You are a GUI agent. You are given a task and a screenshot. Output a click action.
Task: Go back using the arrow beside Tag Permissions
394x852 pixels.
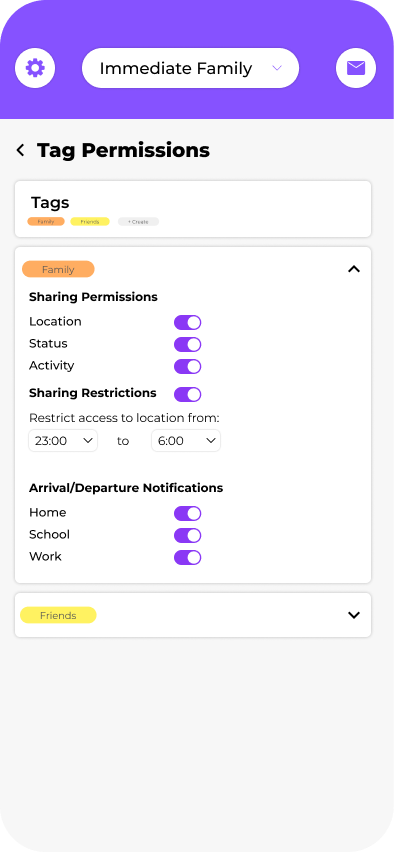point(21,150)
